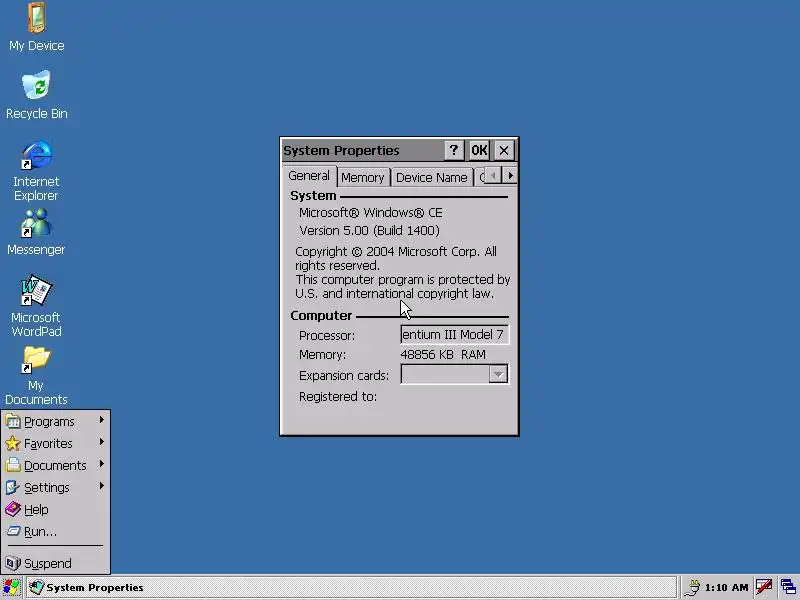Click OK in System Properties title bar
Image resolution: width=800 pixels, height=600 pixels.
click(479, 150)
